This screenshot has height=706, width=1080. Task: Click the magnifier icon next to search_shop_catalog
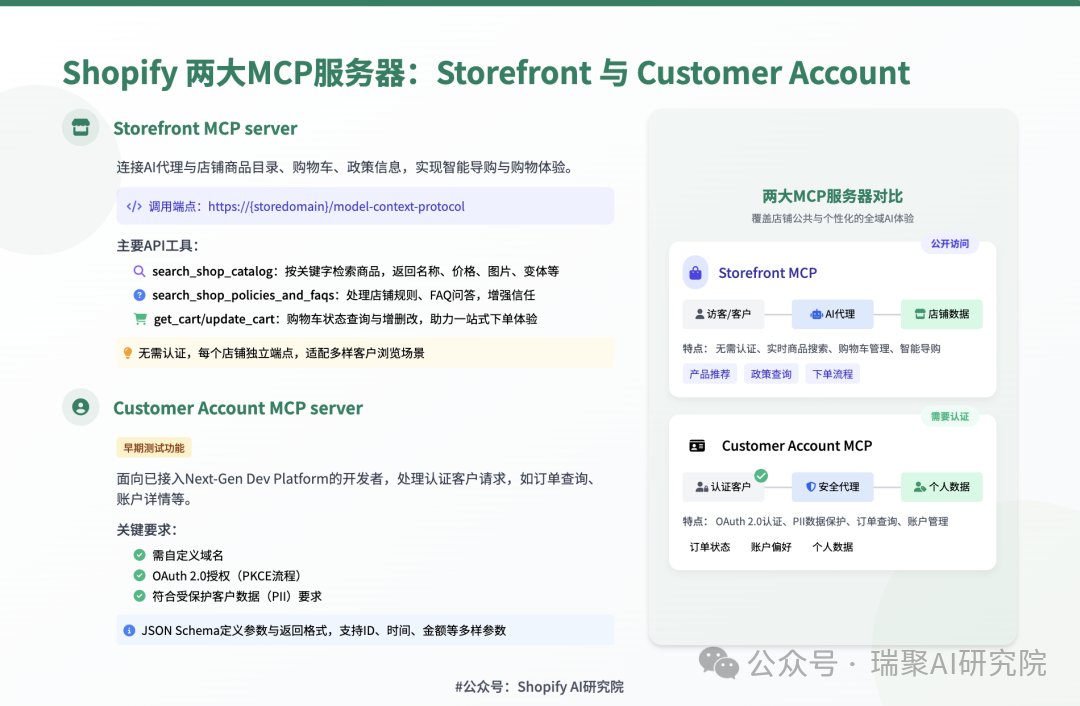(x=139, y=271)
